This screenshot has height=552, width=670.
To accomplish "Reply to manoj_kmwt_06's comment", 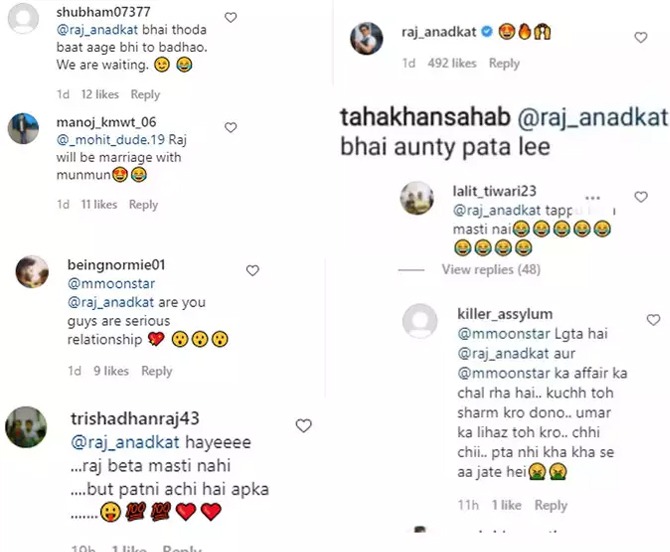I will [x=144, y=205].
